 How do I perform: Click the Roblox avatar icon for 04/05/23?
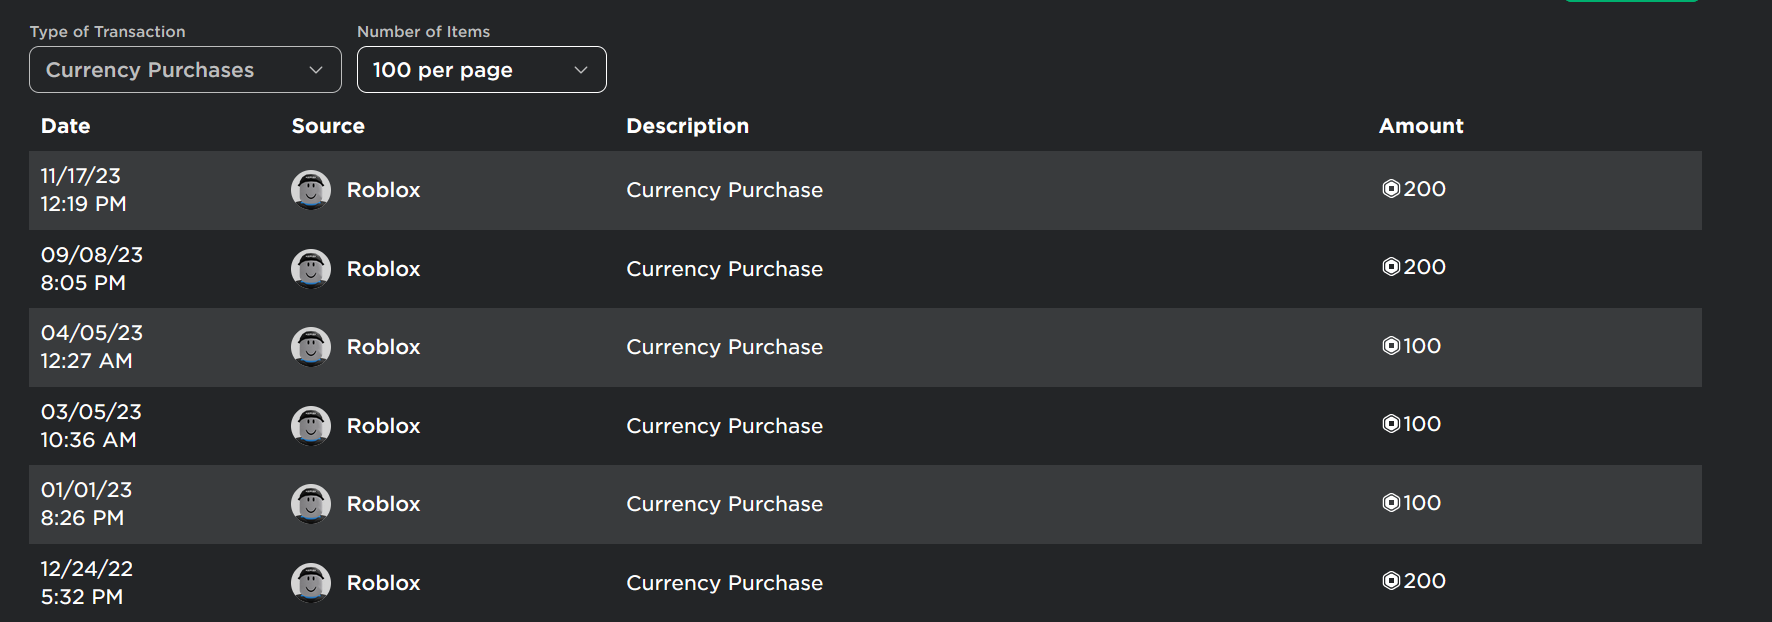pos(311,347)
